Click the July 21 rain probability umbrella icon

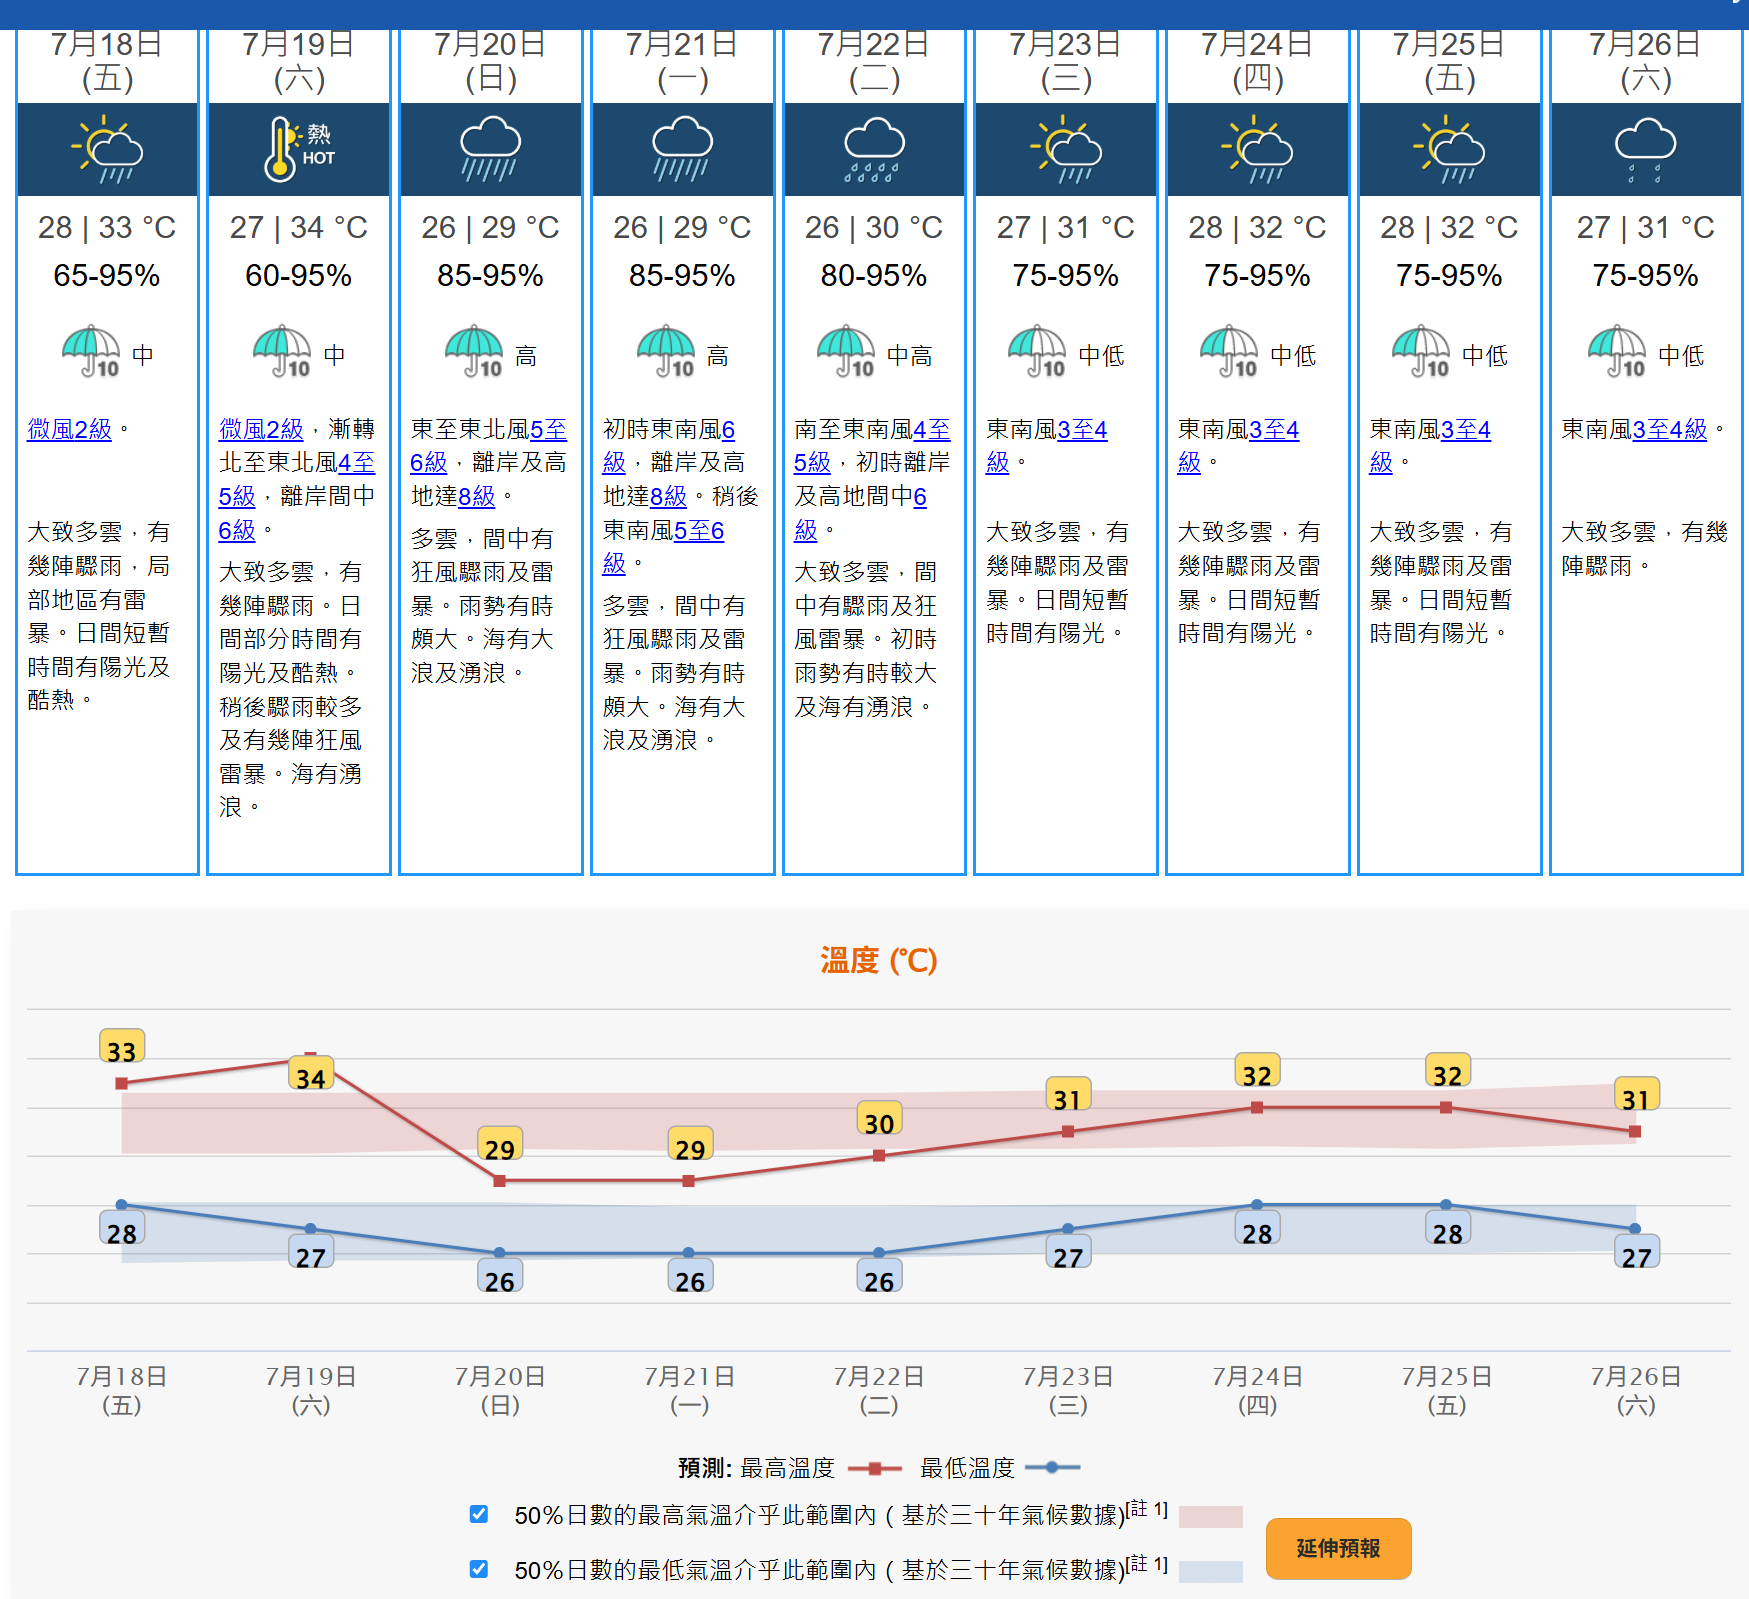click(666, 351)
